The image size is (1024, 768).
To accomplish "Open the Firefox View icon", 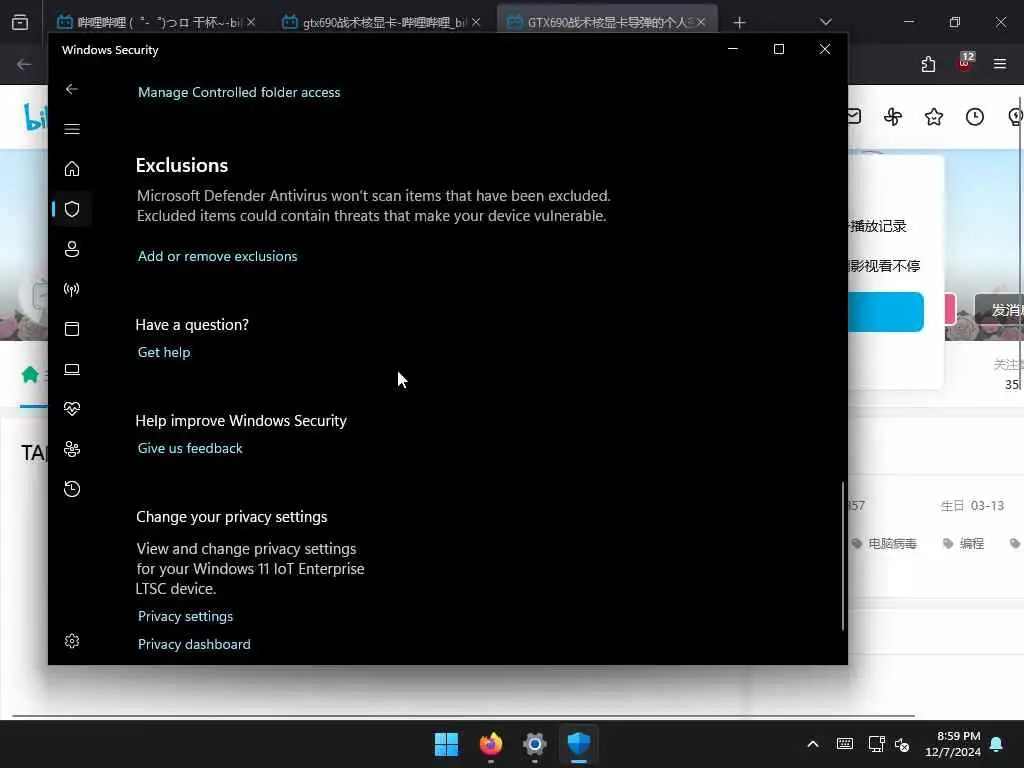I will pos(20,23).
